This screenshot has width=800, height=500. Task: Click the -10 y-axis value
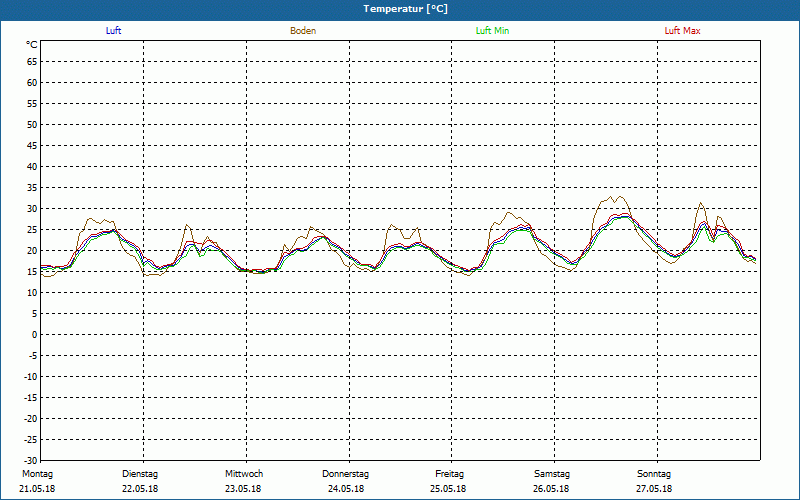pyautogui.click(x=31, y=377)
